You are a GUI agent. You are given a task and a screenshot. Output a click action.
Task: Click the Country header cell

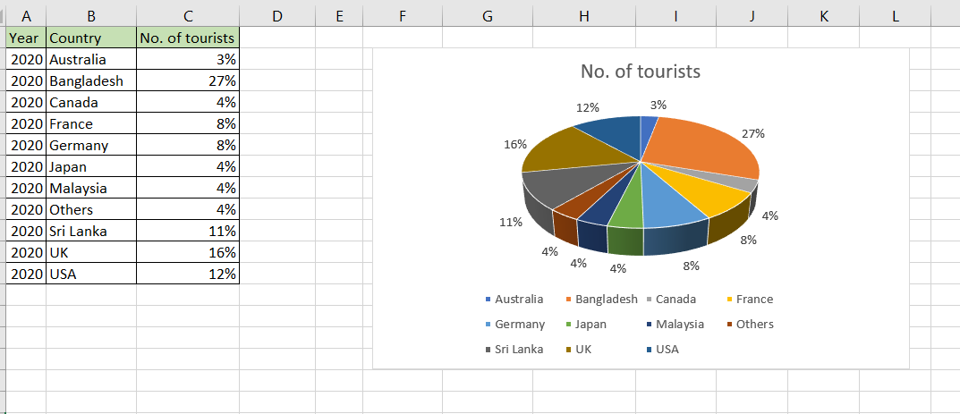click(x=91, y=38)
